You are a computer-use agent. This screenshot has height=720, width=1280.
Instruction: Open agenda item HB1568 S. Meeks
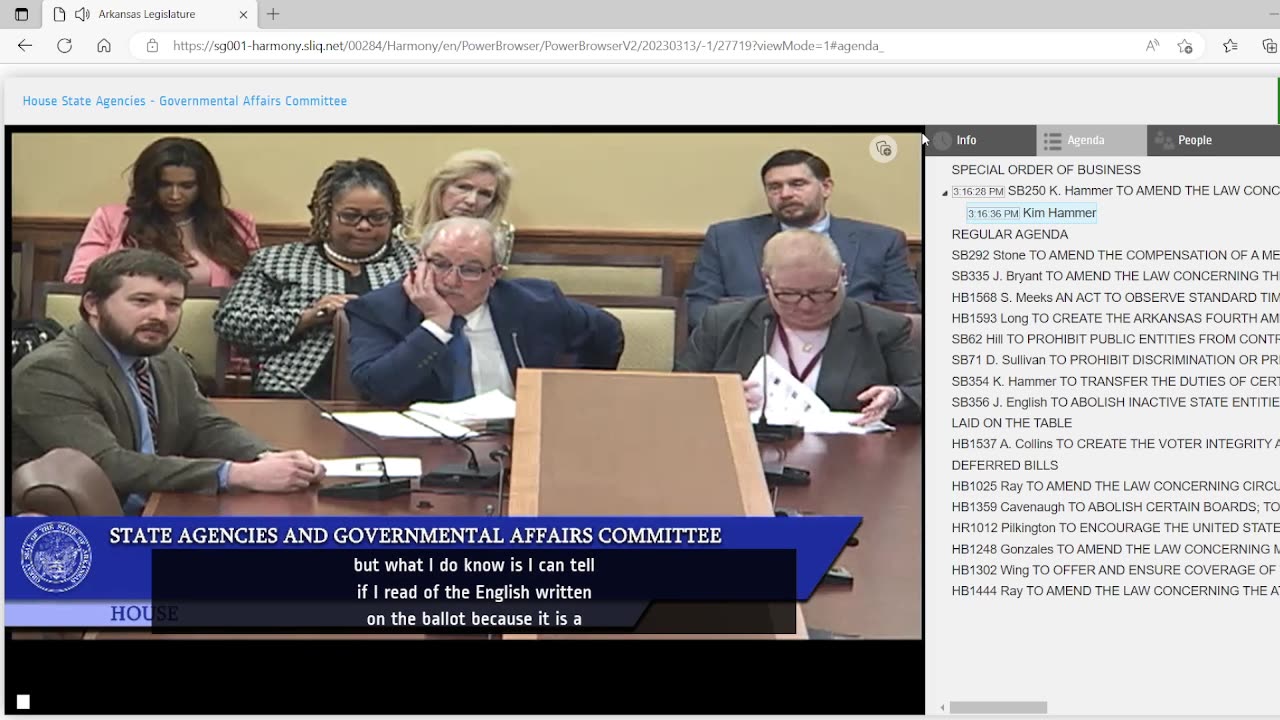click(1115, 298)
